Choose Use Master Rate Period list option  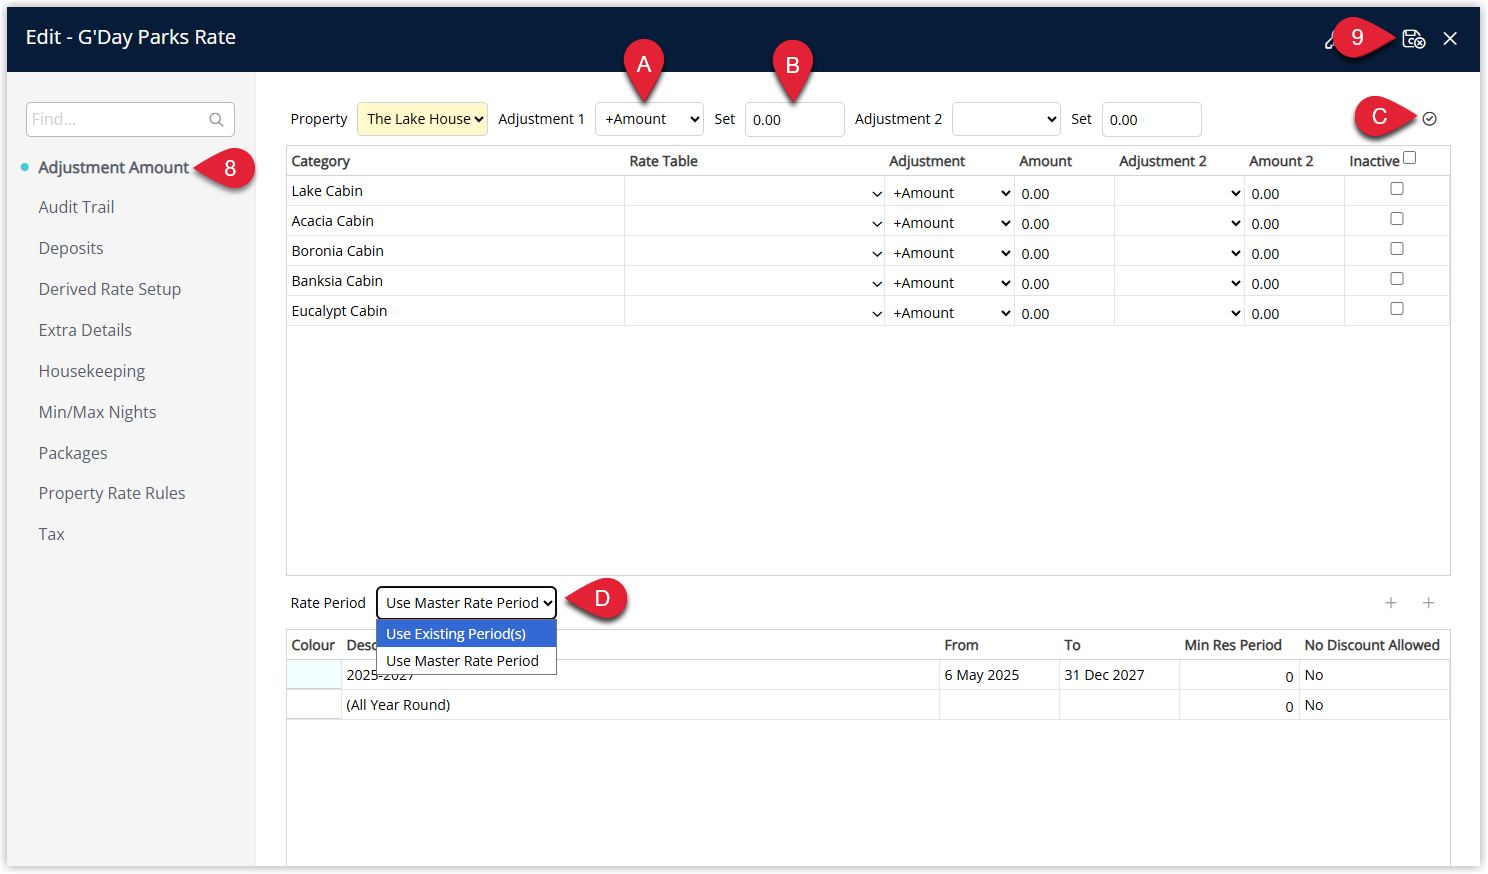[x=466, y=661]
